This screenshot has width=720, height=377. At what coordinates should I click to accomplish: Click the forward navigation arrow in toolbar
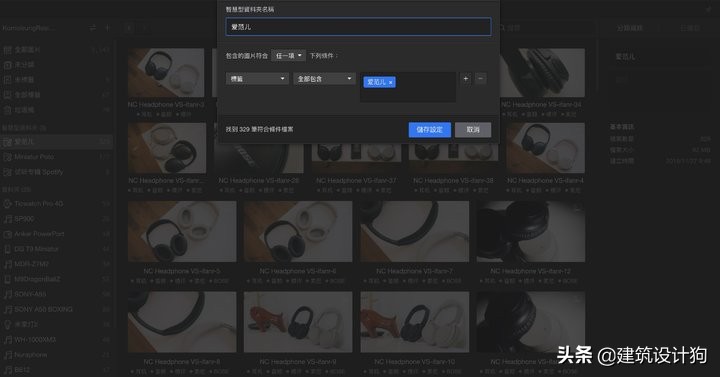coord(144,28)
